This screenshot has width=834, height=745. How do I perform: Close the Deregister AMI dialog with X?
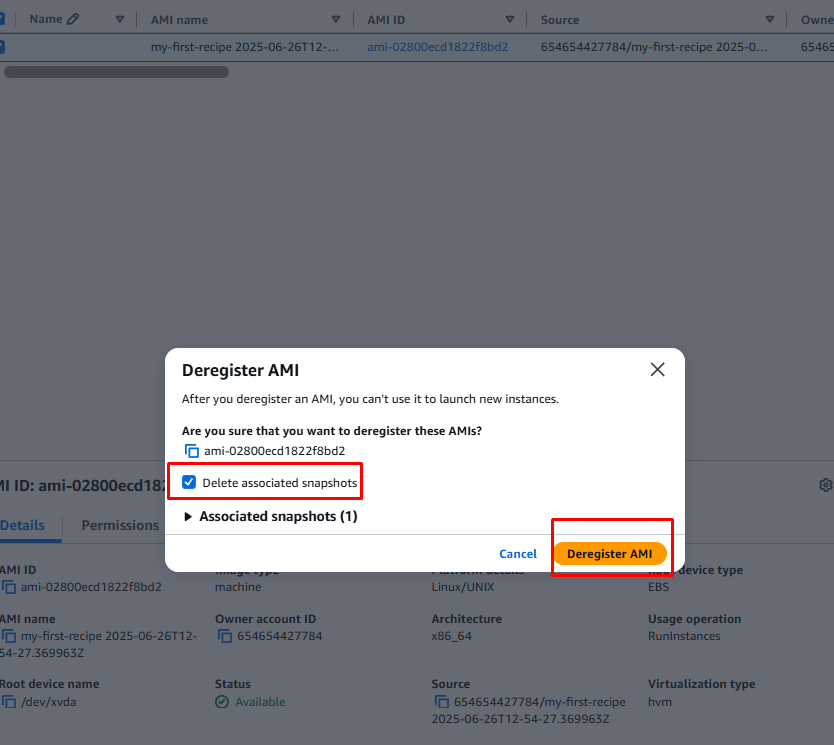point(657,370)
